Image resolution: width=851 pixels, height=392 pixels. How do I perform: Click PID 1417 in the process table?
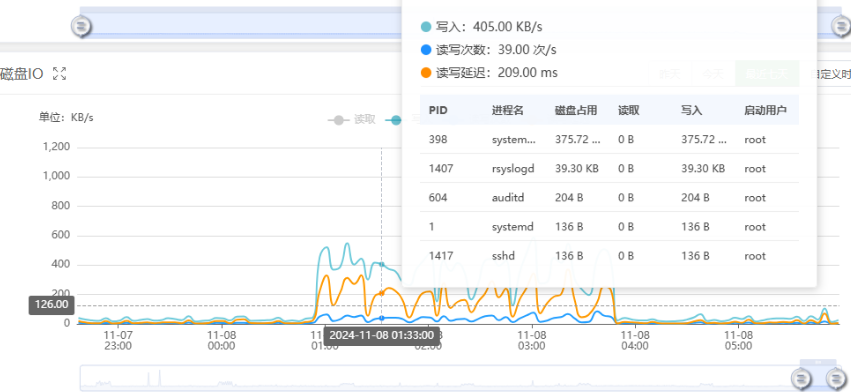tap(441, 256)
